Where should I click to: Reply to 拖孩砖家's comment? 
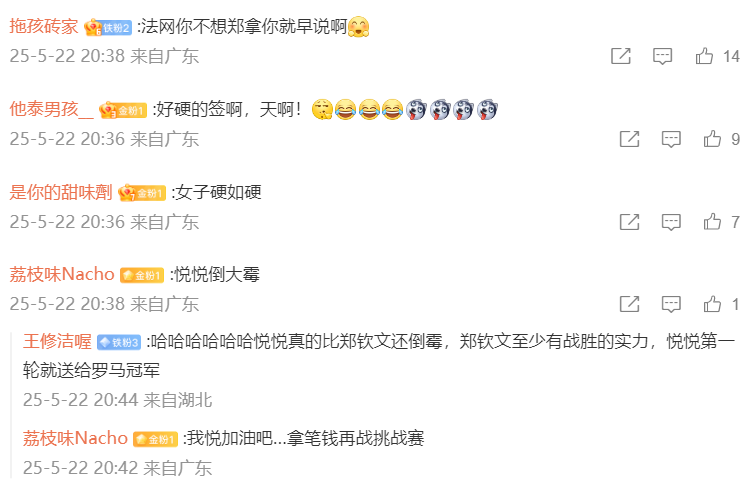click(662, 57)
